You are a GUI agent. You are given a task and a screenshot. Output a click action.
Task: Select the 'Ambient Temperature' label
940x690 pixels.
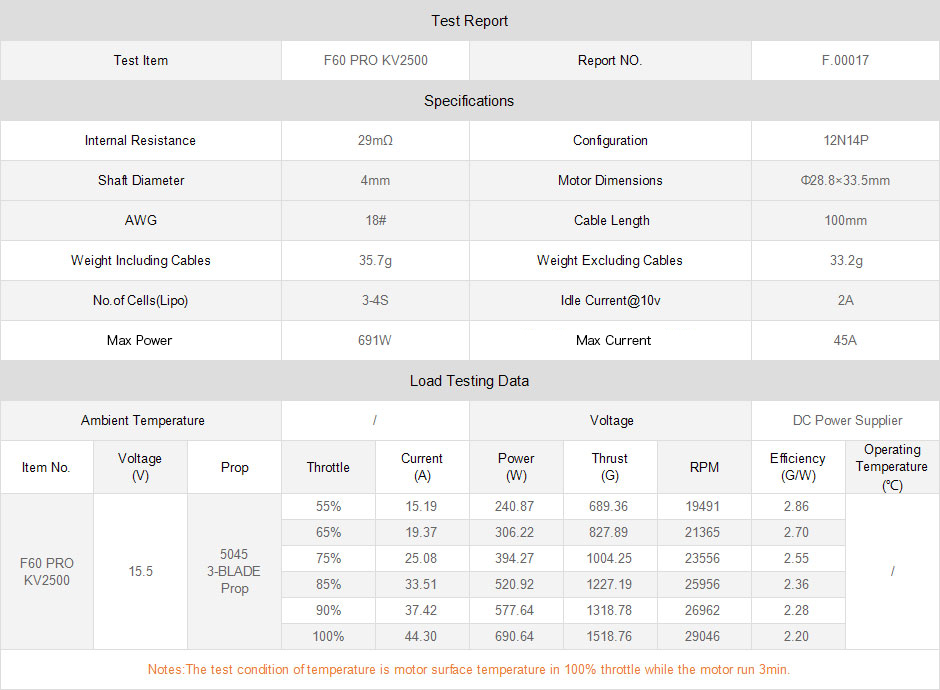(143, 420)
